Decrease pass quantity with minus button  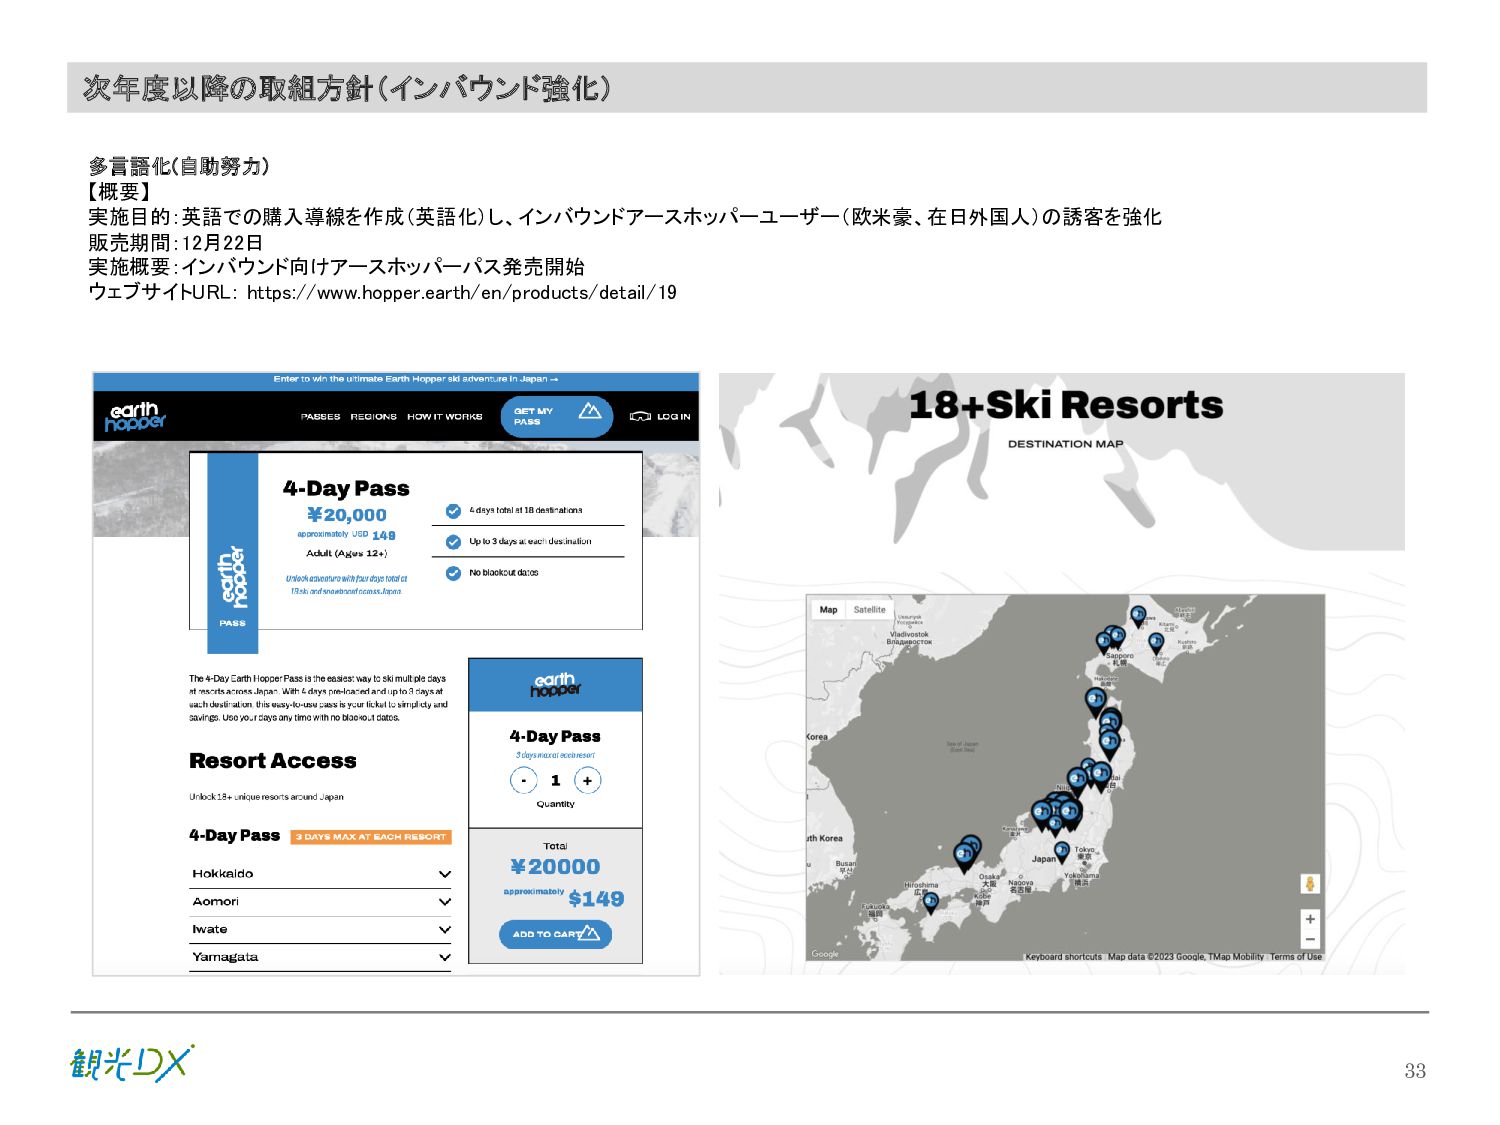(524, 781)
